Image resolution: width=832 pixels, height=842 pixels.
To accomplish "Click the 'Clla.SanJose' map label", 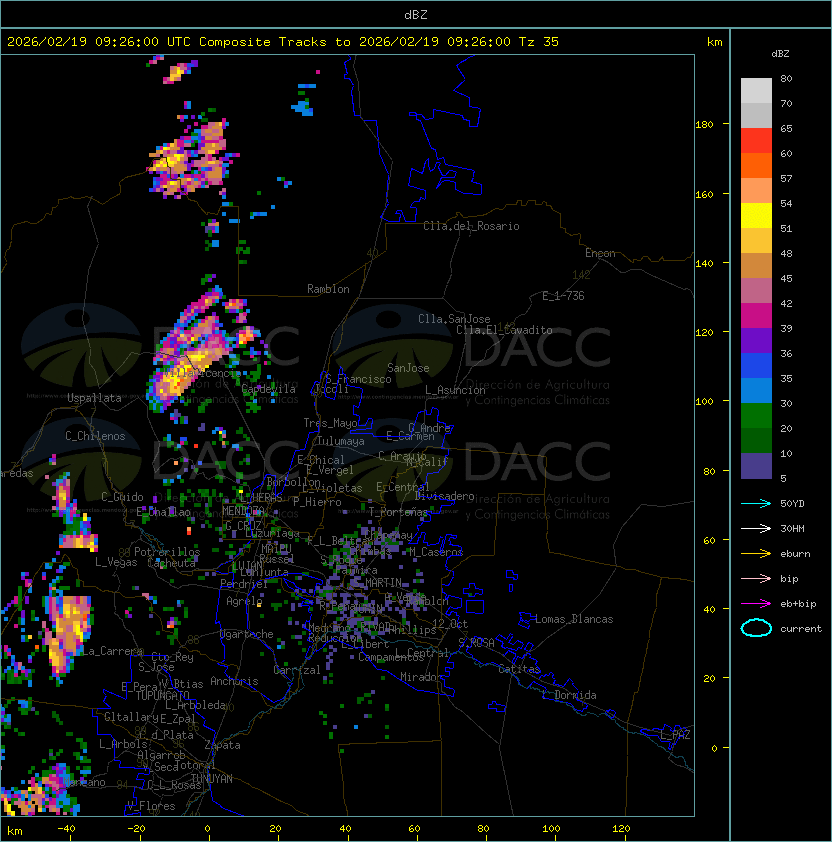I will point(454,319).
